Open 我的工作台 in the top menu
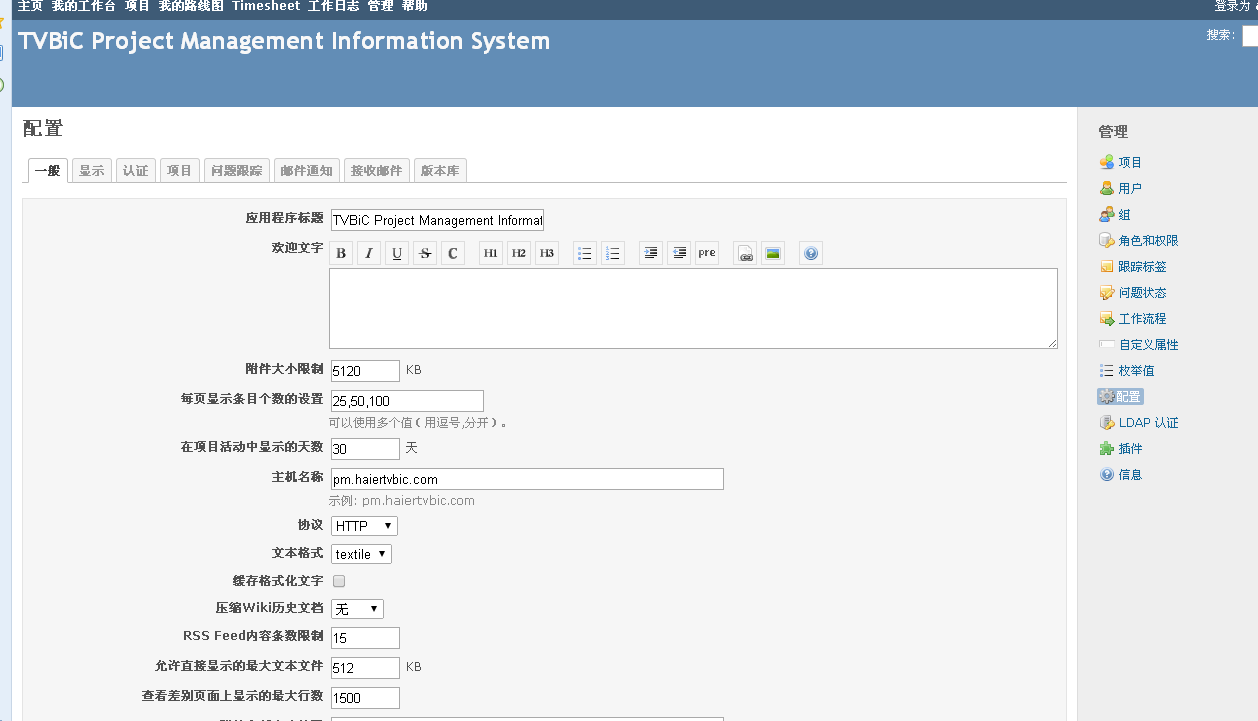 (84, 6)
